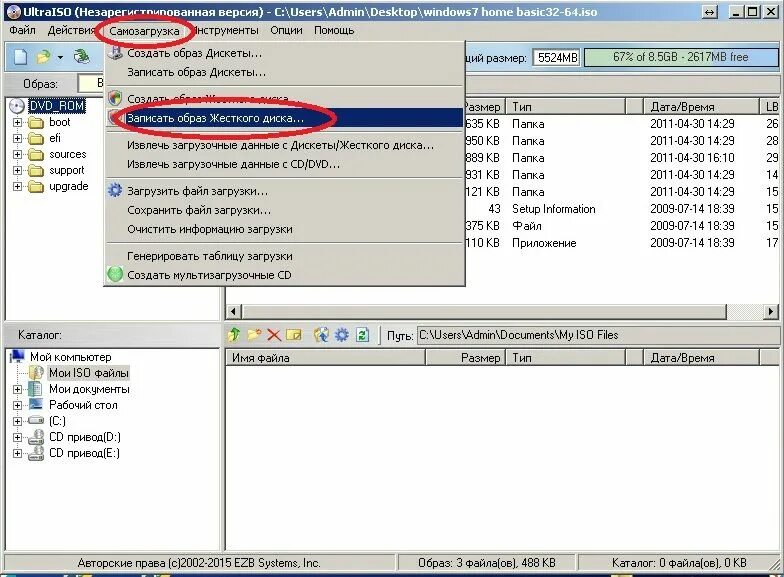Screen dimensions: 784x577
Task: Choose Извлечь загрузочные данные с CD/DVD
Action: click(x=284, y=164)
